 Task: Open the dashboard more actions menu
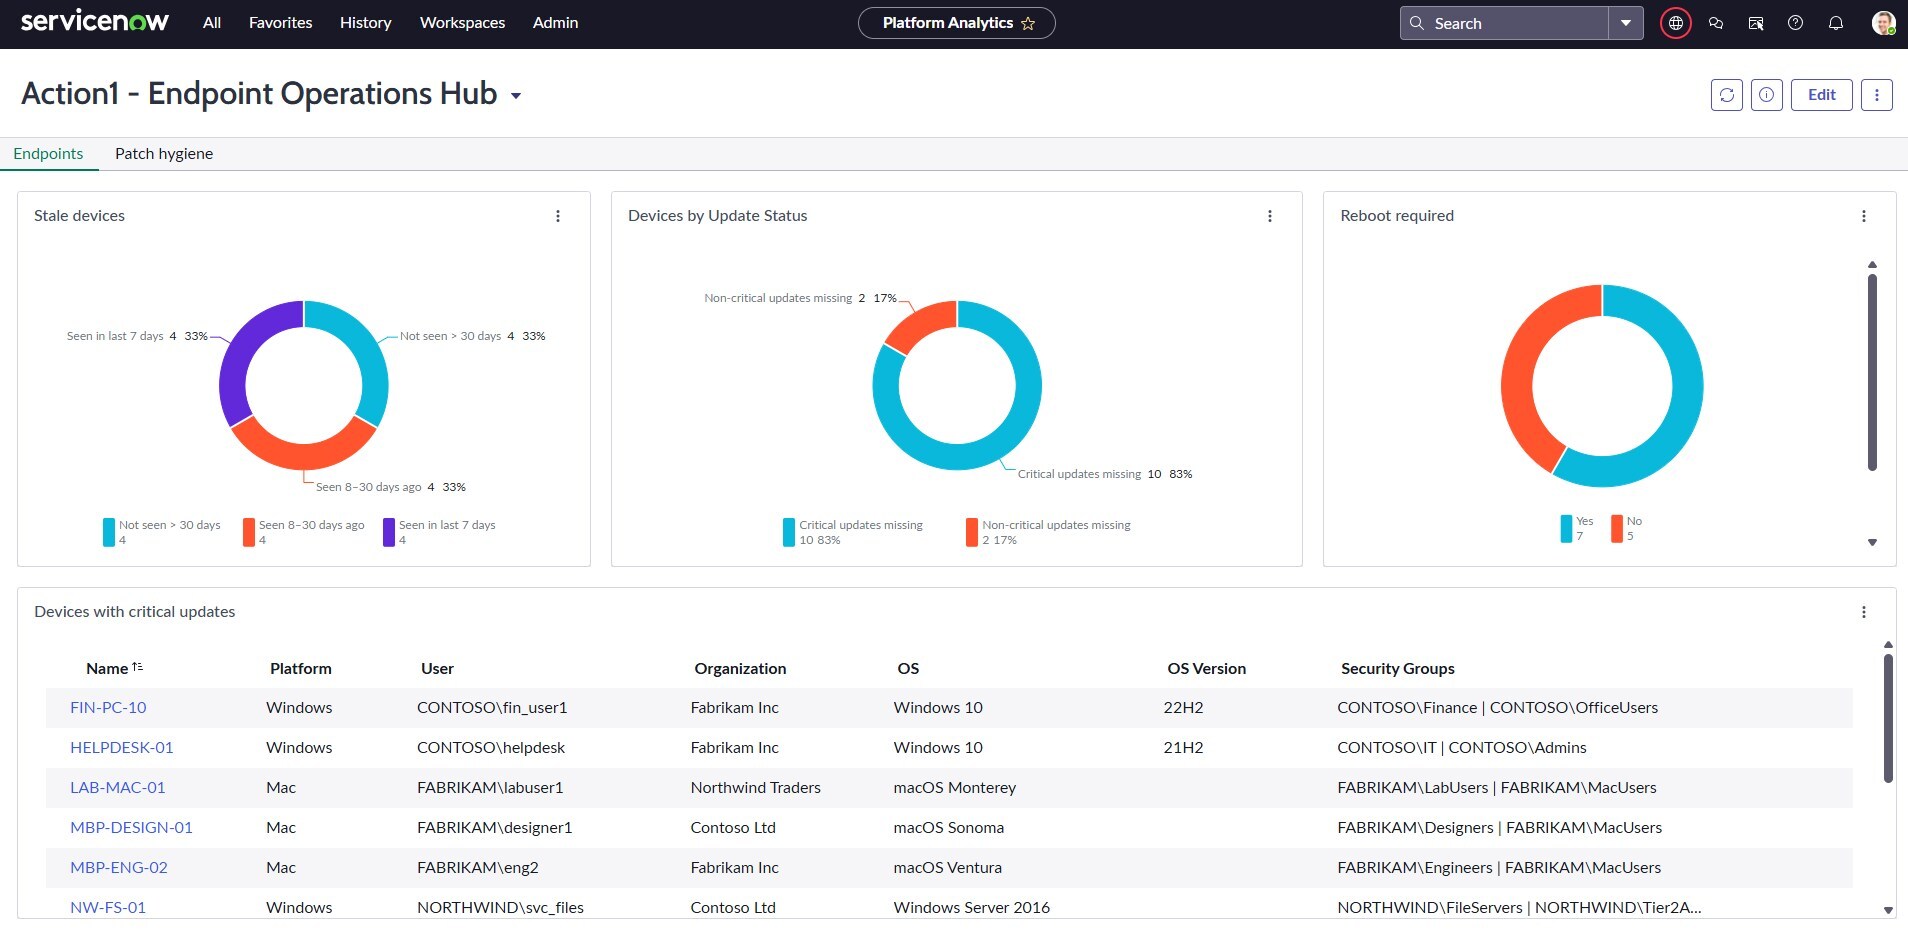[1877, 95]
